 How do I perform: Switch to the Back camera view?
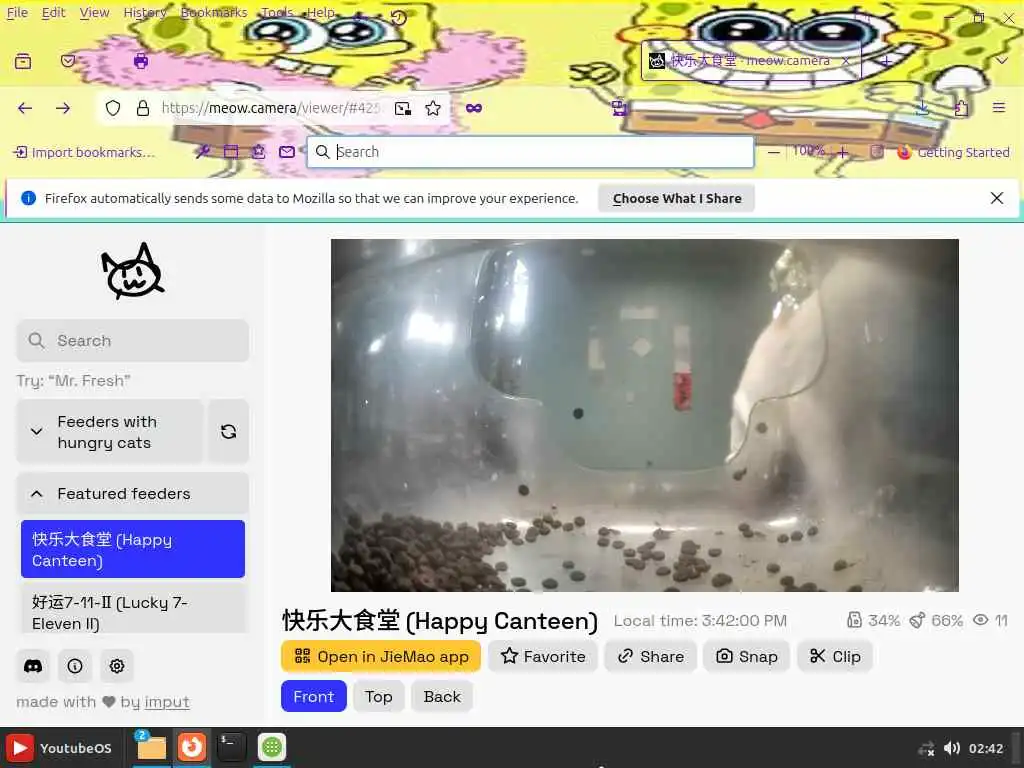442,697
